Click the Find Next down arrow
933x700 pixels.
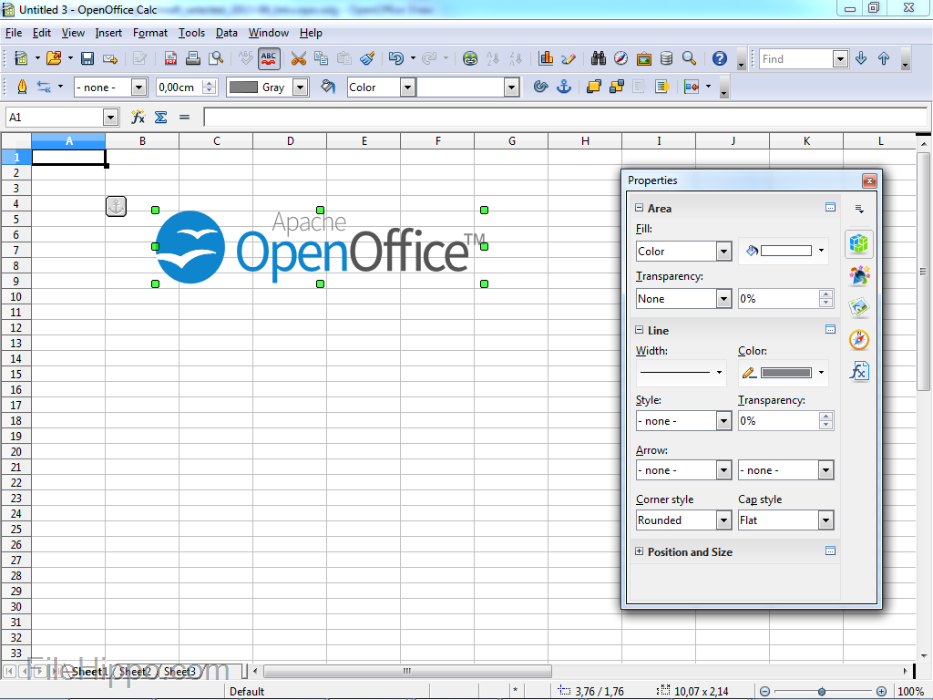tap(860, 58)
